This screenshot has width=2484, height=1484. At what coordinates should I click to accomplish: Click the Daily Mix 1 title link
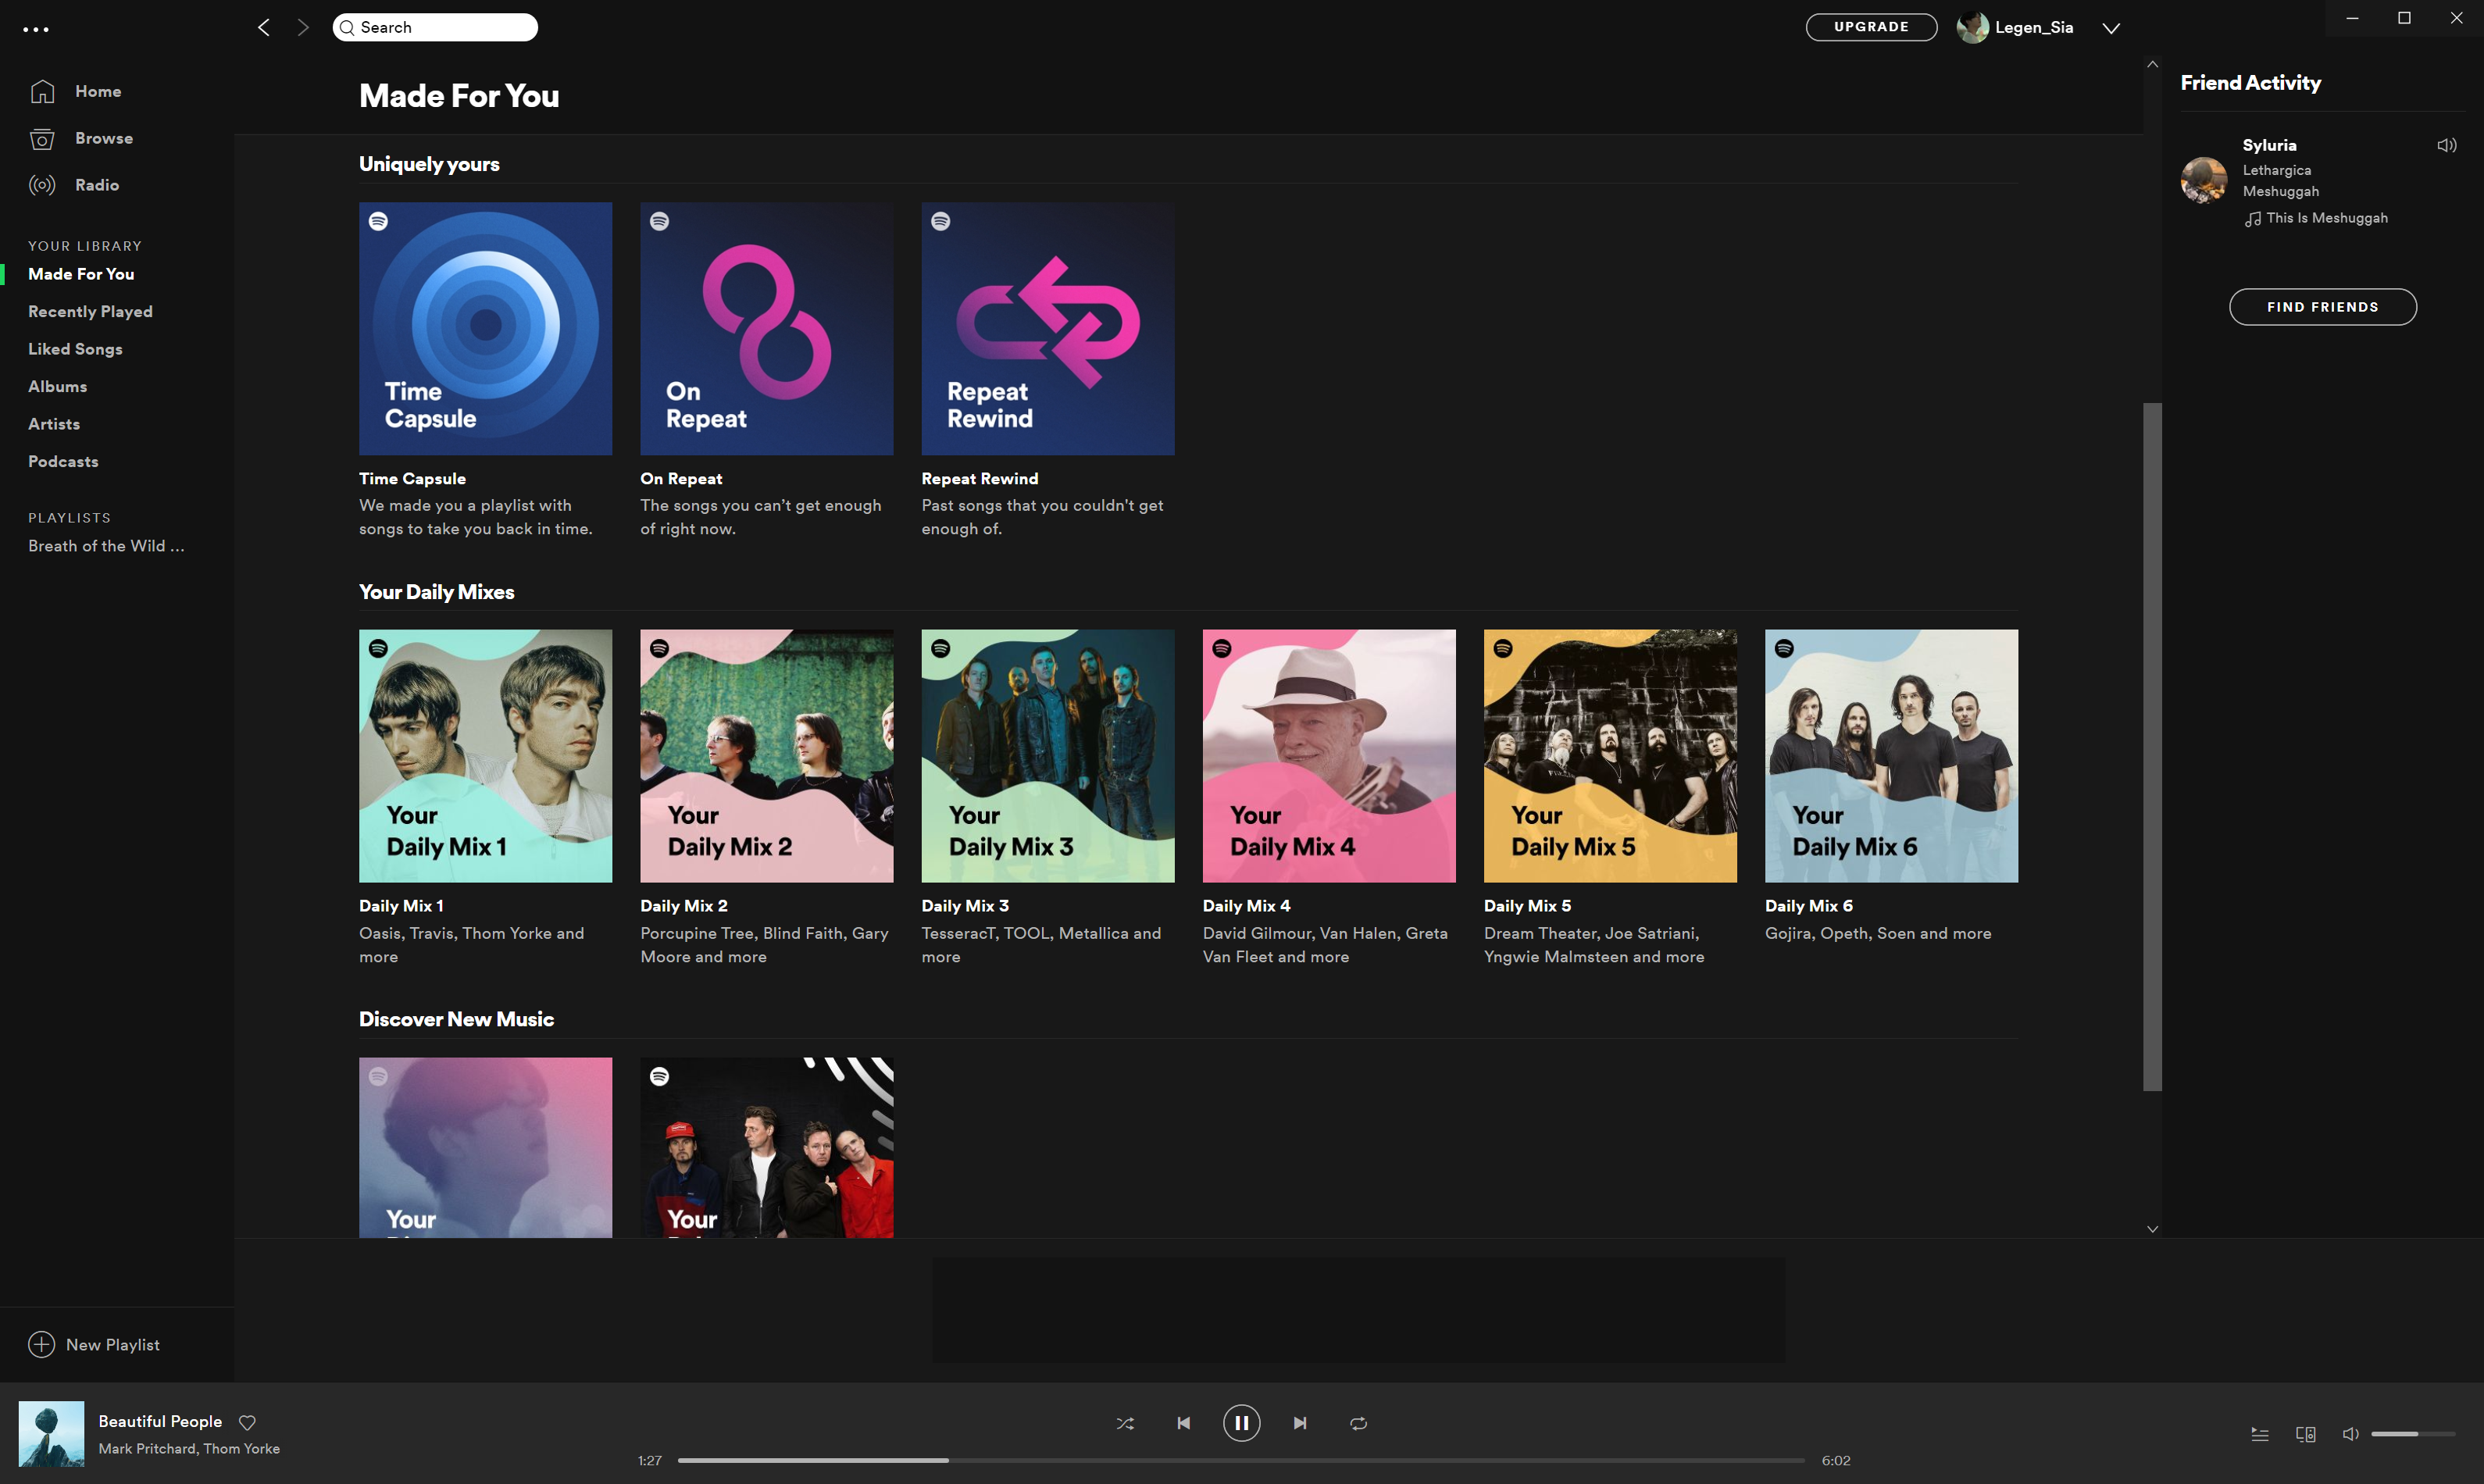401,906
